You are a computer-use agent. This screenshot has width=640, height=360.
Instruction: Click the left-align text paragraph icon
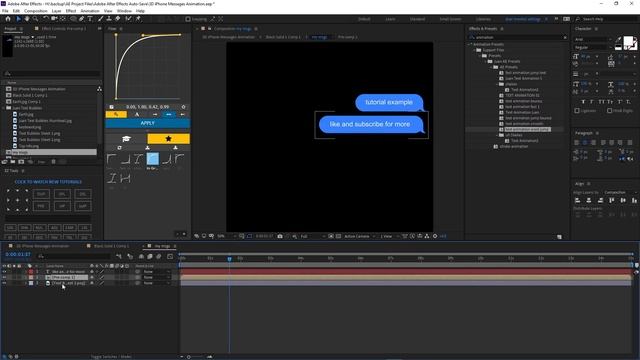coord(577,142)
